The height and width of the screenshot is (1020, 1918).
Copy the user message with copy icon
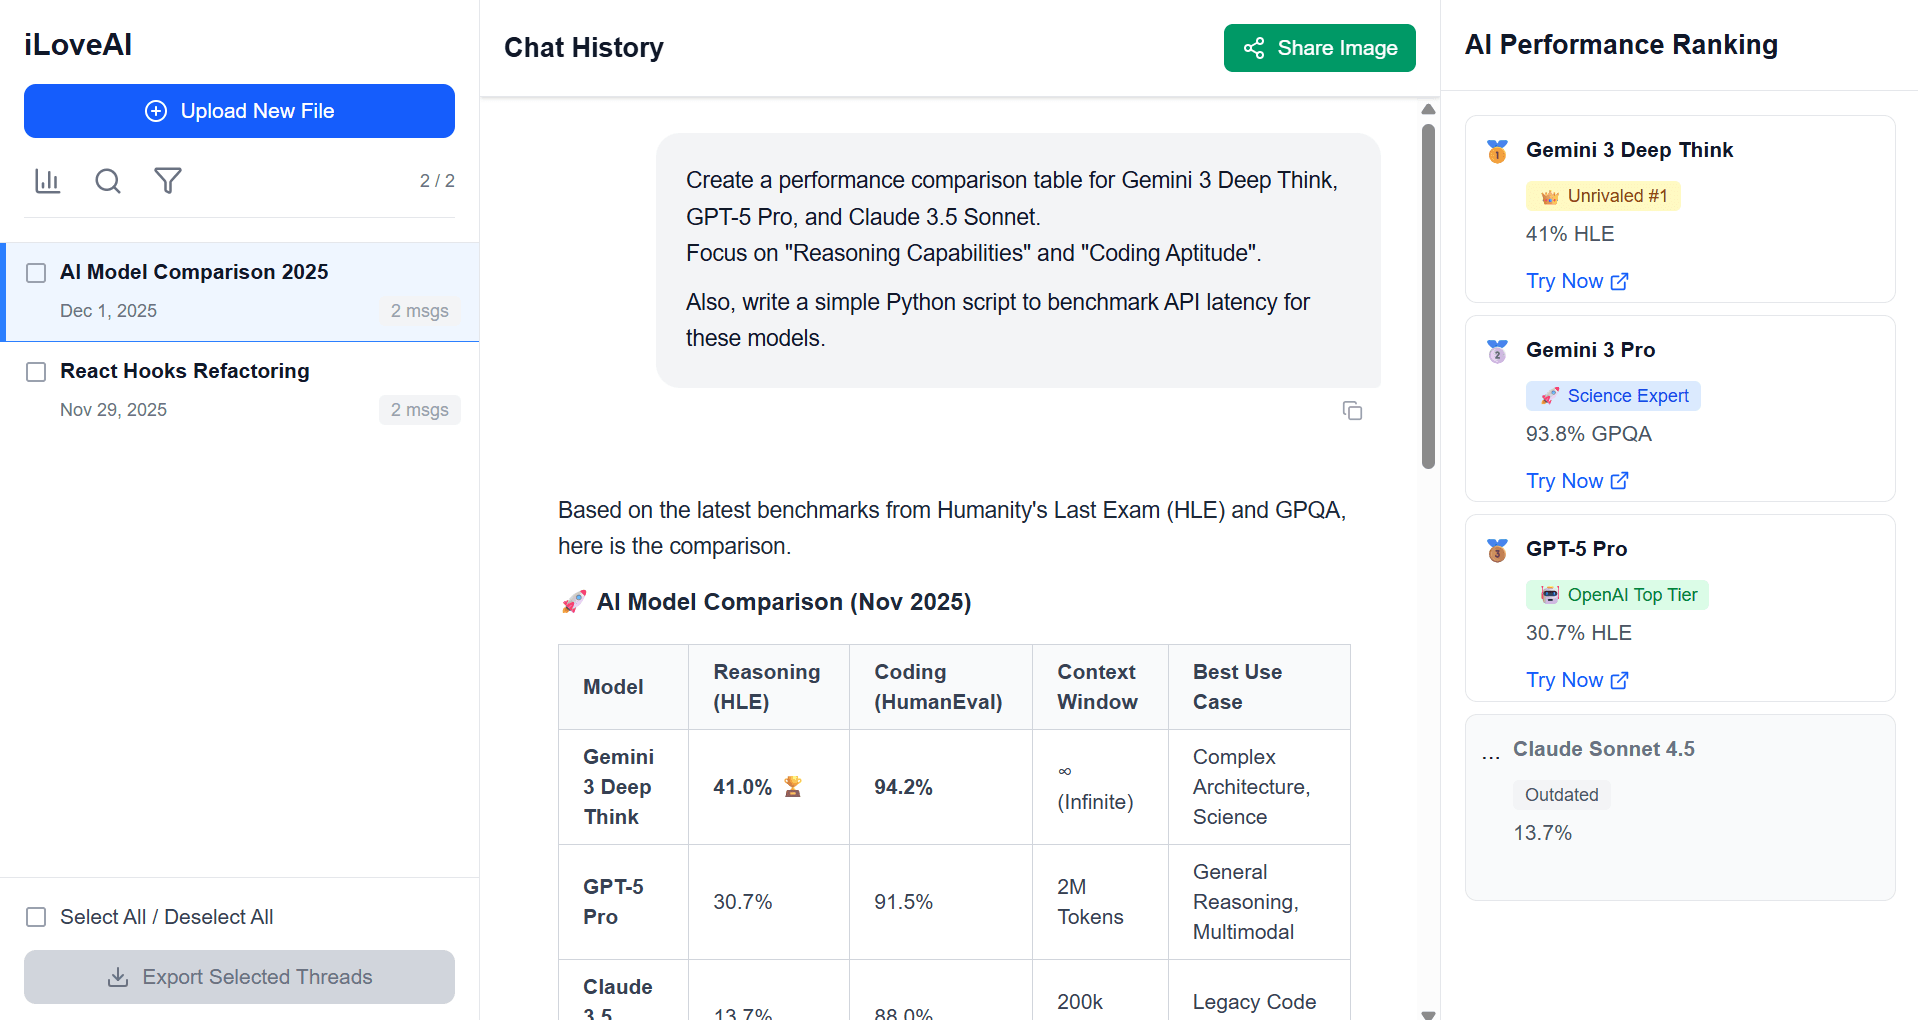tap(1352, 410)
